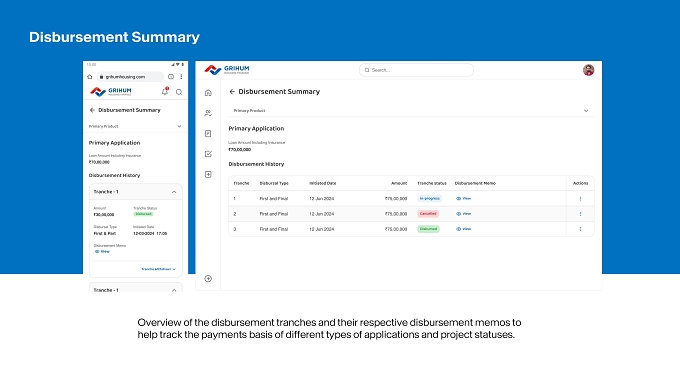View the disbursement memo for tranche 2
The height and width of the screenshot is (383, 680).
(x=463, y=213)
